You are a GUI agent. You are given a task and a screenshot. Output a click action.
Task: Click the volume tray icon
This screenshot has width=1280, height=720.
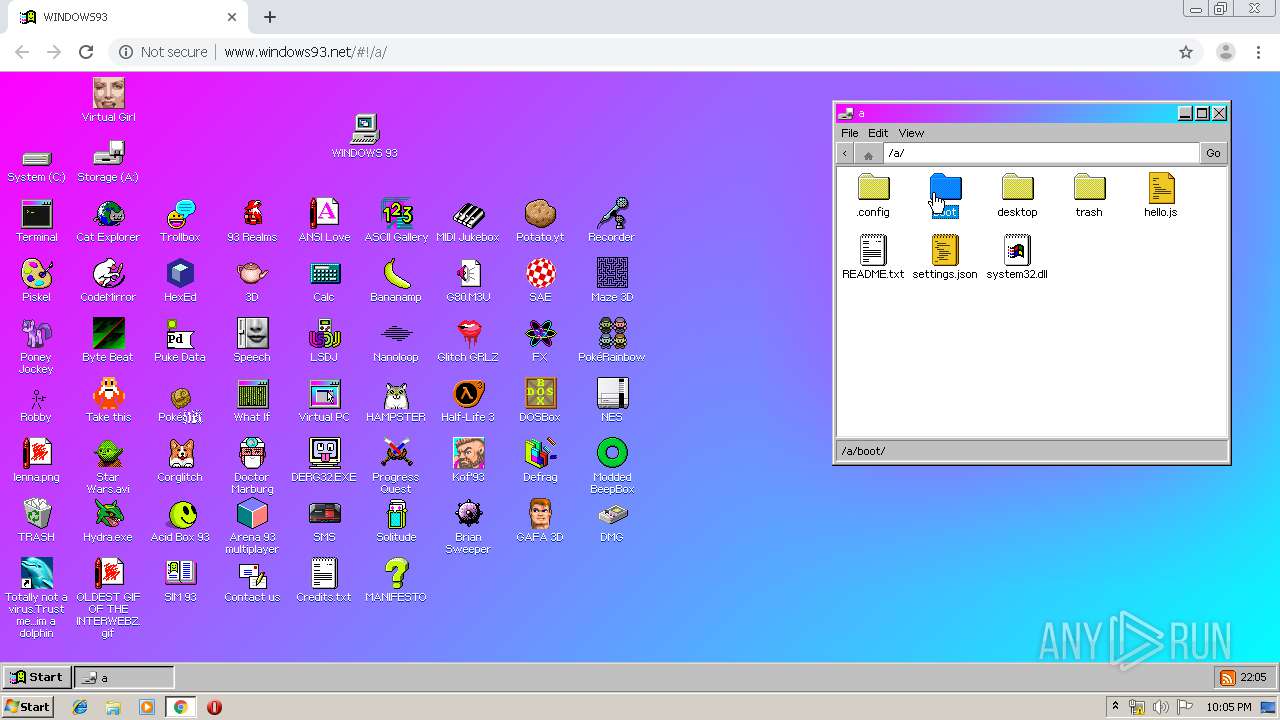pyautogui.click(x=1161, y=707)
